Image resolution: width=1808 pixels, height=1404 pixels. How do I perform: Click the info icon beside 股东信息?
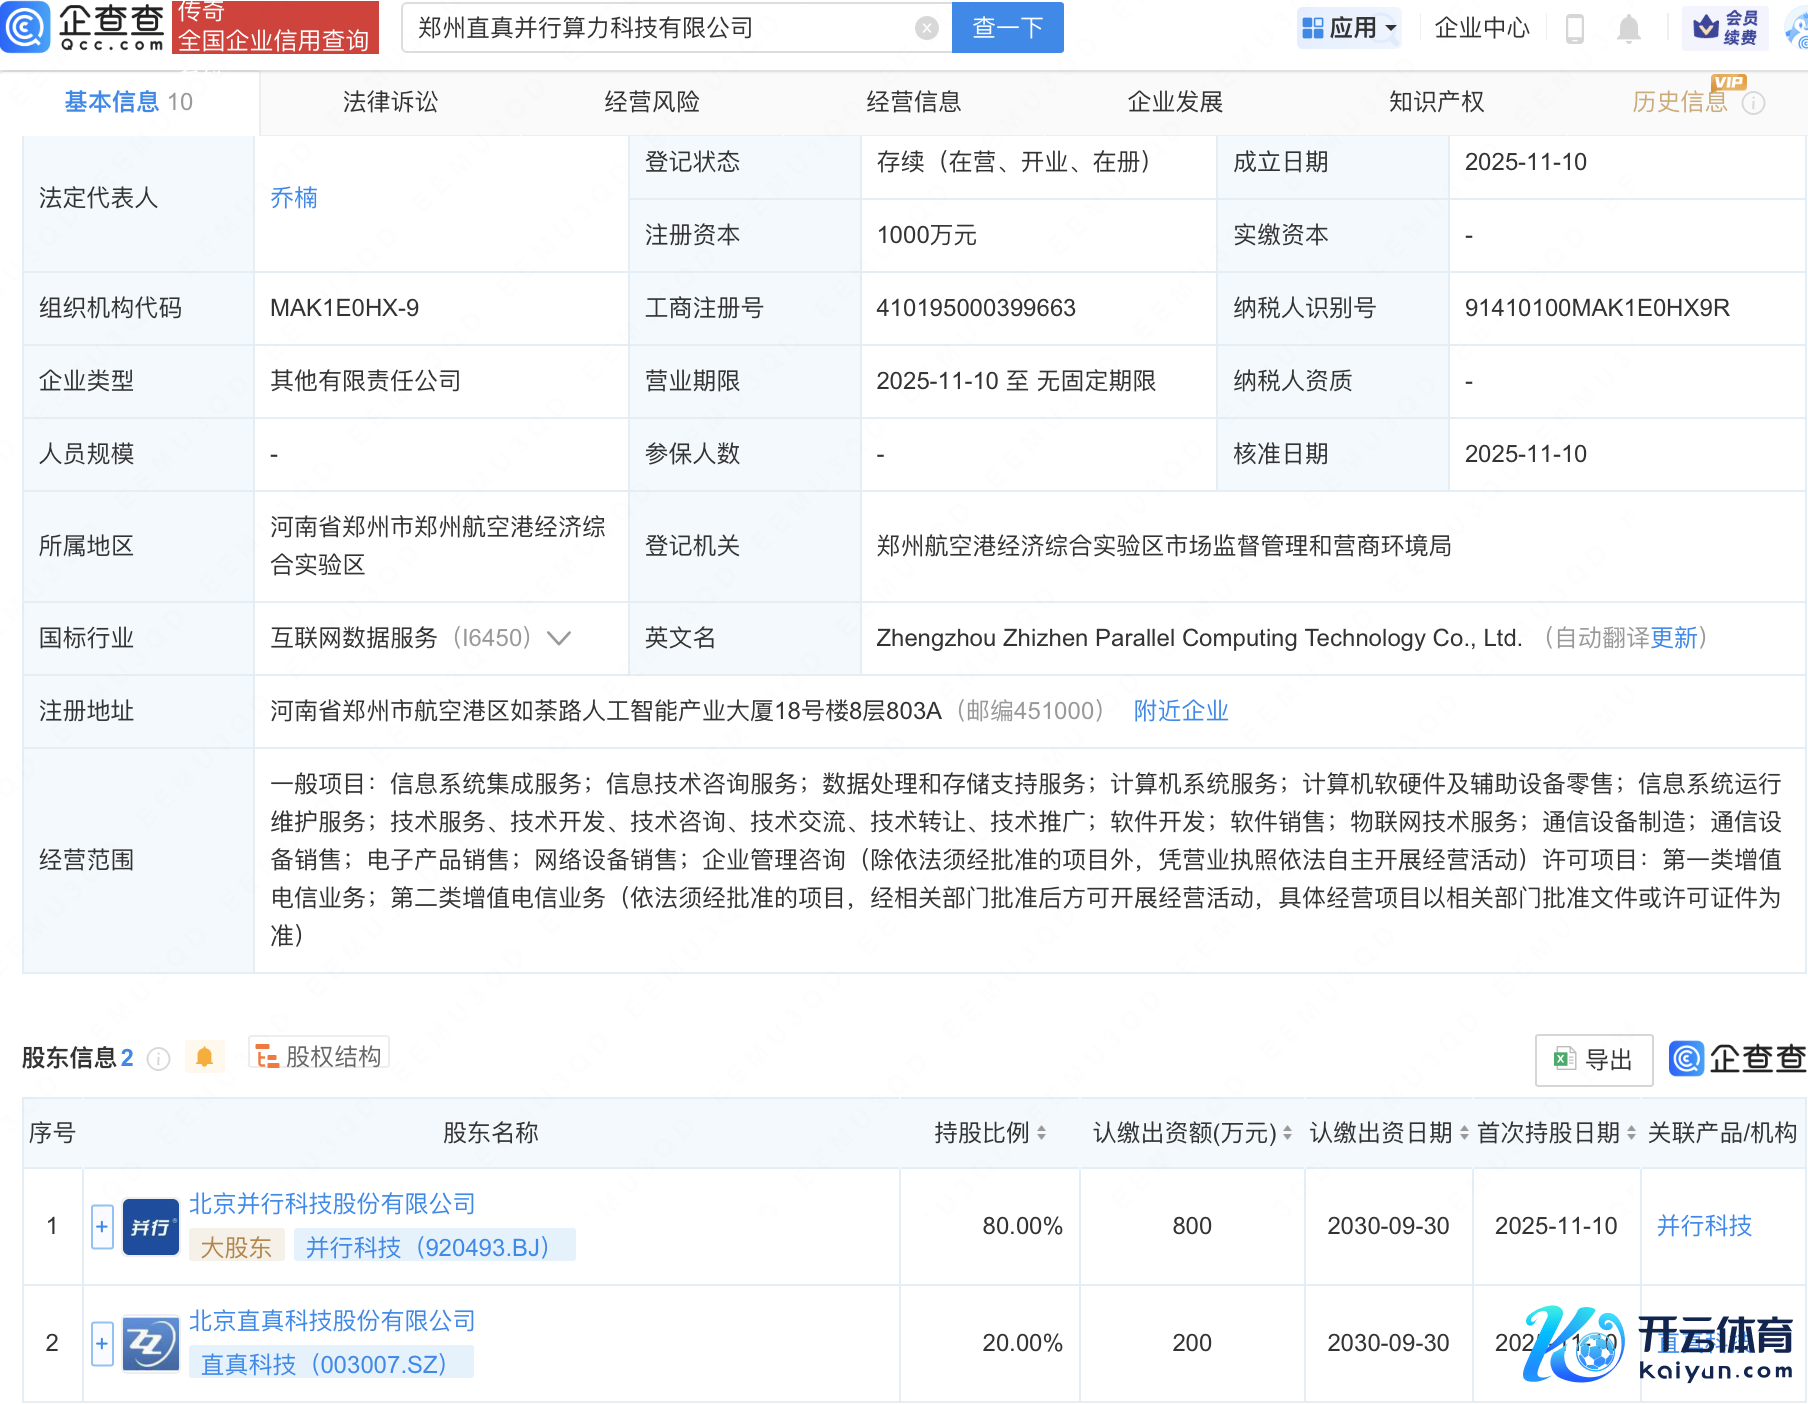(x=159, y=1058)
